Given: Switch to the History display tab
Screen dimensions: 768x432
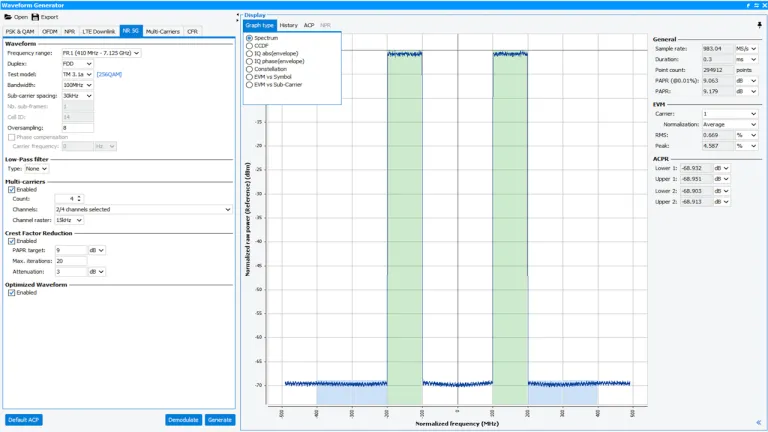Looking at the screenshot, I should (288, 25).
